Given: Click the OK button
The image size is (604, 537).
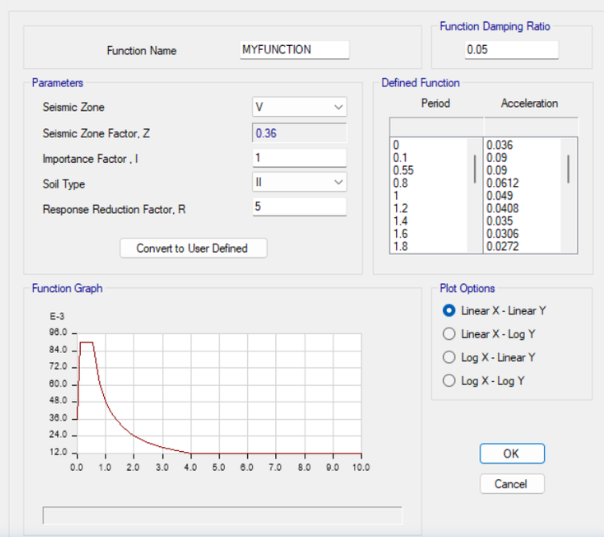Looking at the screenshot, I should [512, 453].
